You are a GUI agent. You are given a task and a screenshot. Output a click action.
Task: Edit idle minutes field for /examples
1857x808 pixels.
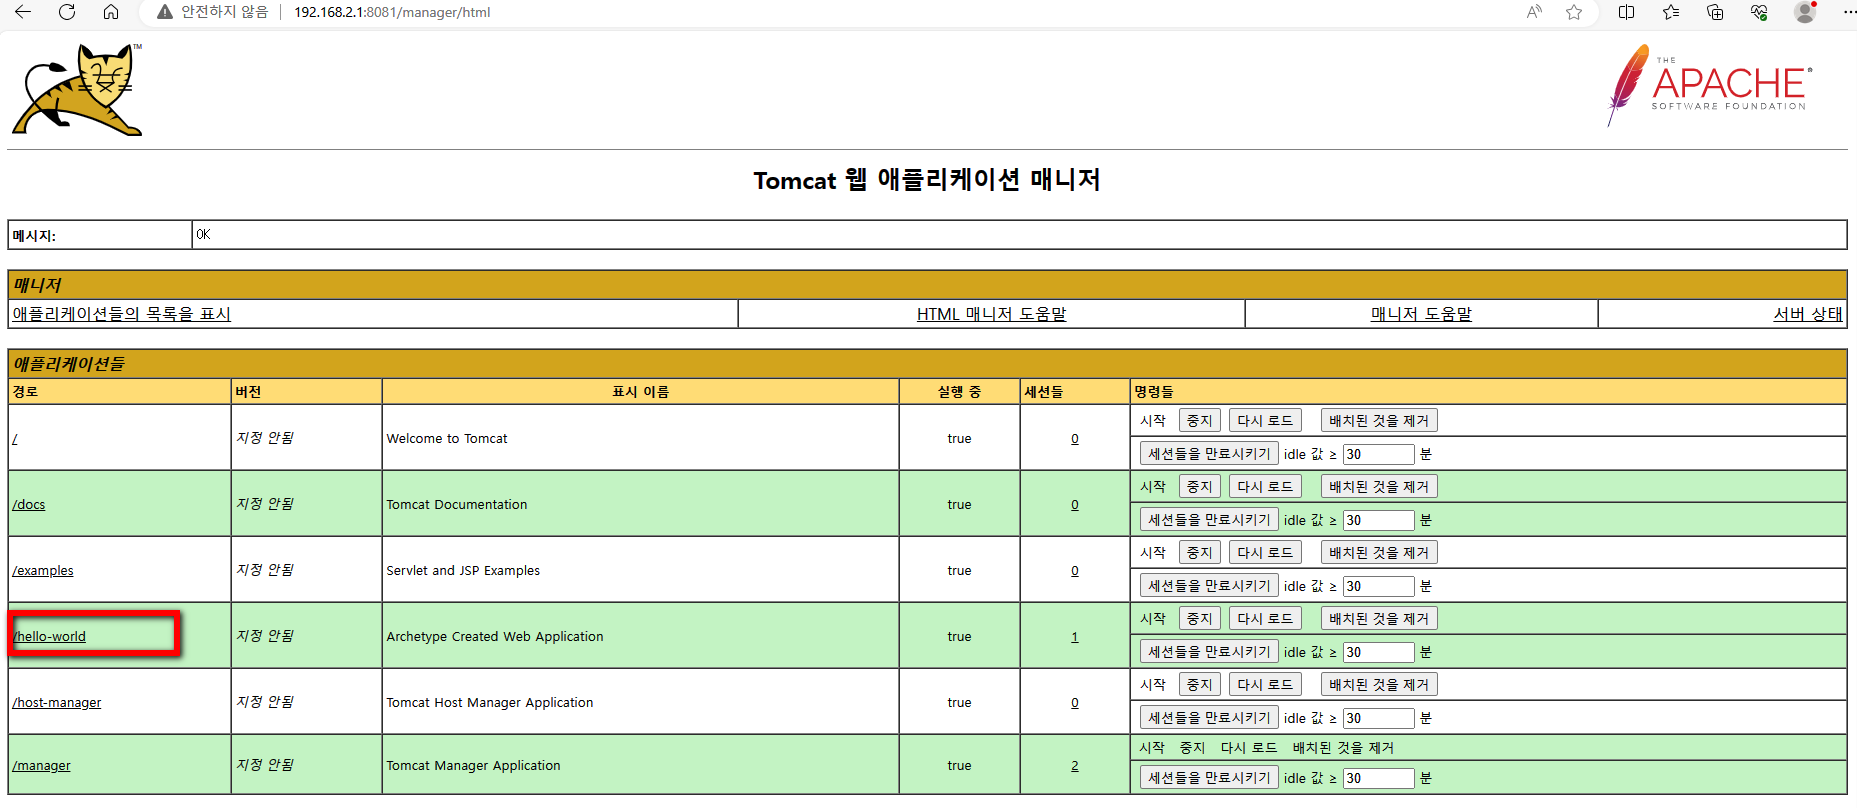[x=1378, y=586]
